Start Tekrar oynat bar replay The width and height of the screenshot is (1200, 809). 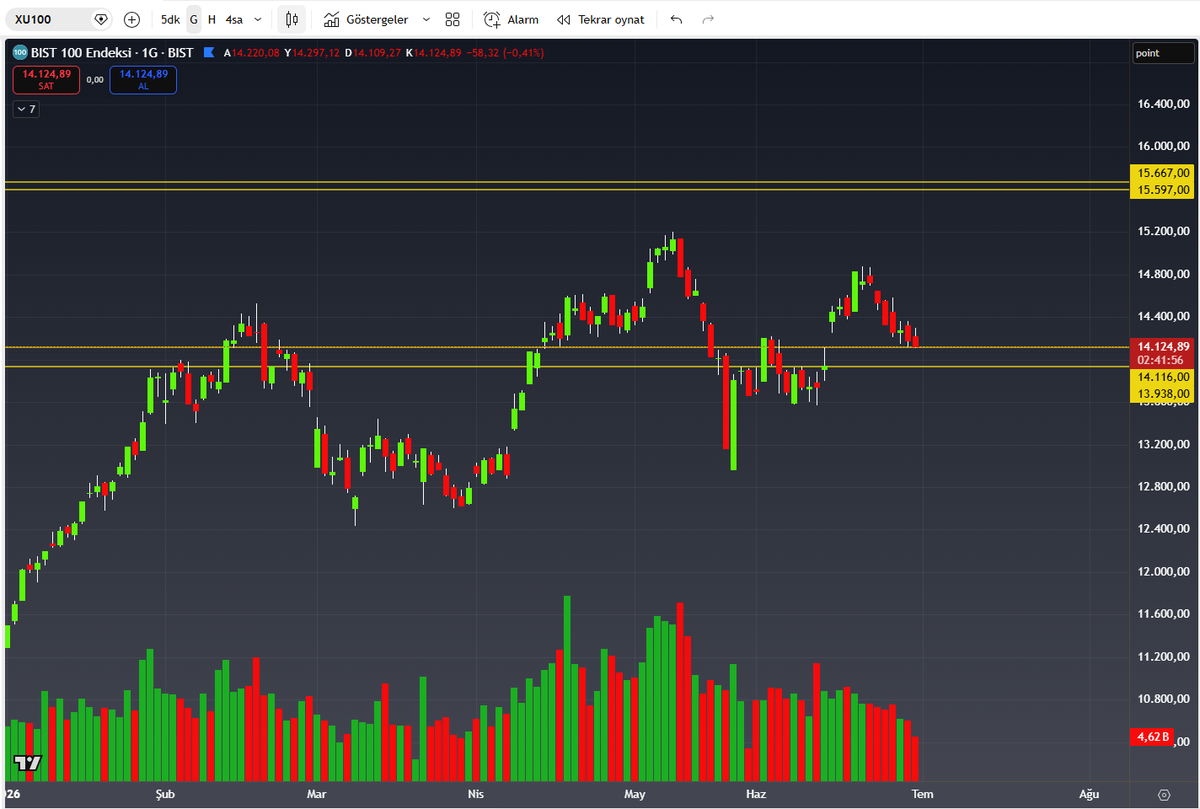[x=601, y=19]
